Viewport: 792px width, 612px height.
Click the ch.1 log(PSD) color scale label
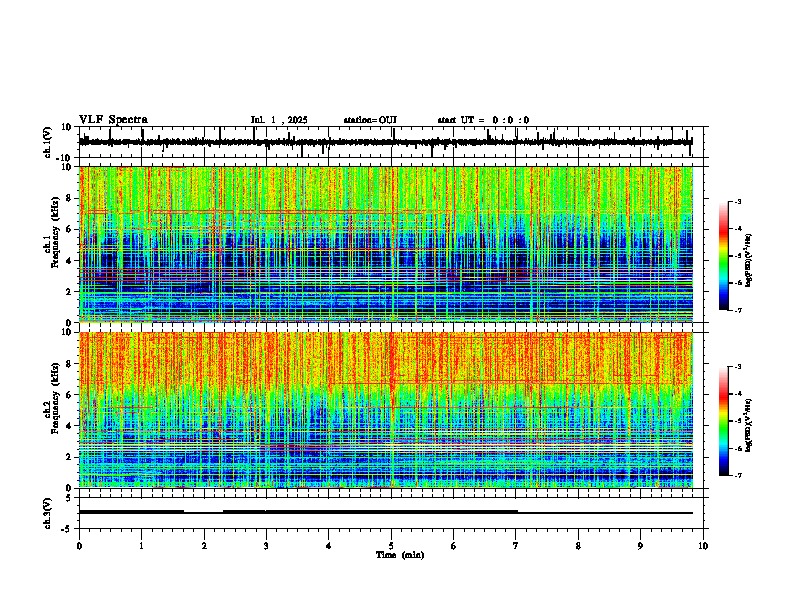tap(749, 261)
